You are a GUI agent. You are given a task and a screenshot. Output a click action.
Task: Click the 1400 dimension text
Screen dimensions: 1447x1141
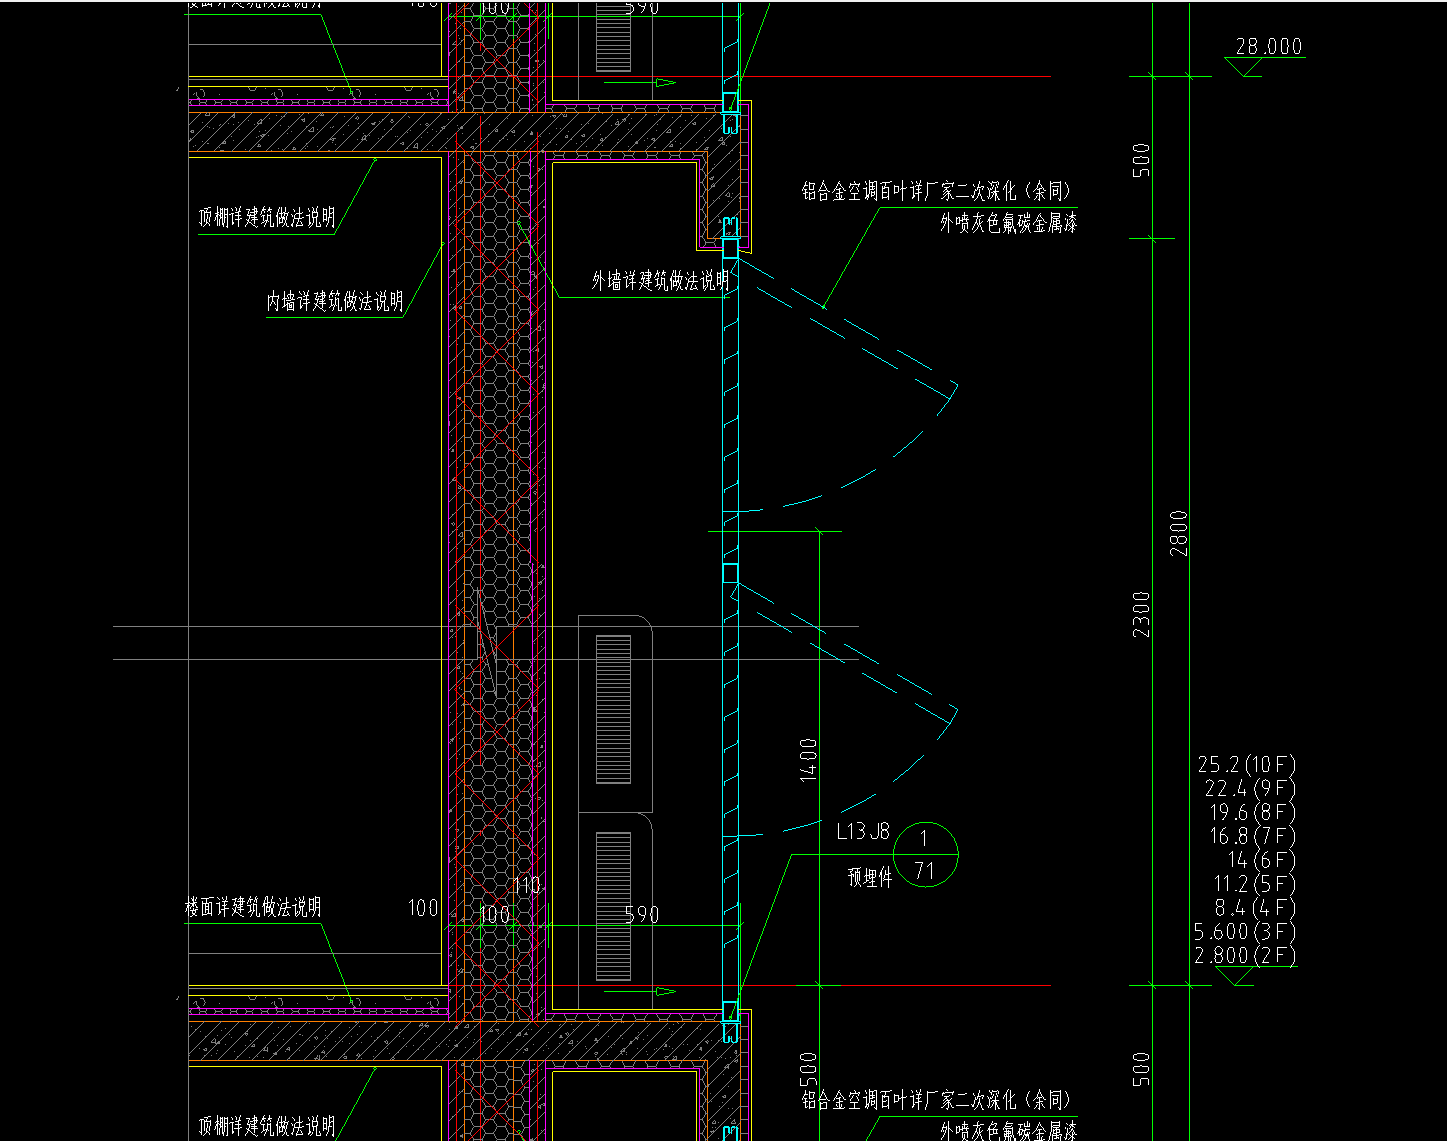coord(808,759)
